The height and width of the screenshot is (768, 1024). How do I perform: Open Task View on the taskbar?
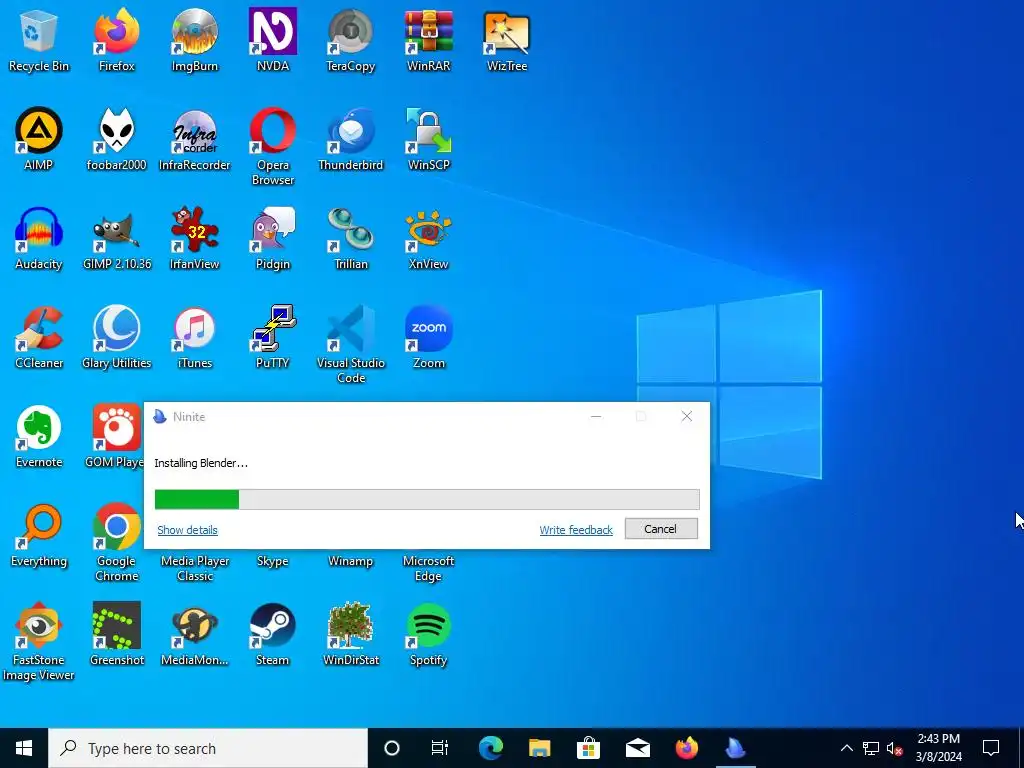440,748
